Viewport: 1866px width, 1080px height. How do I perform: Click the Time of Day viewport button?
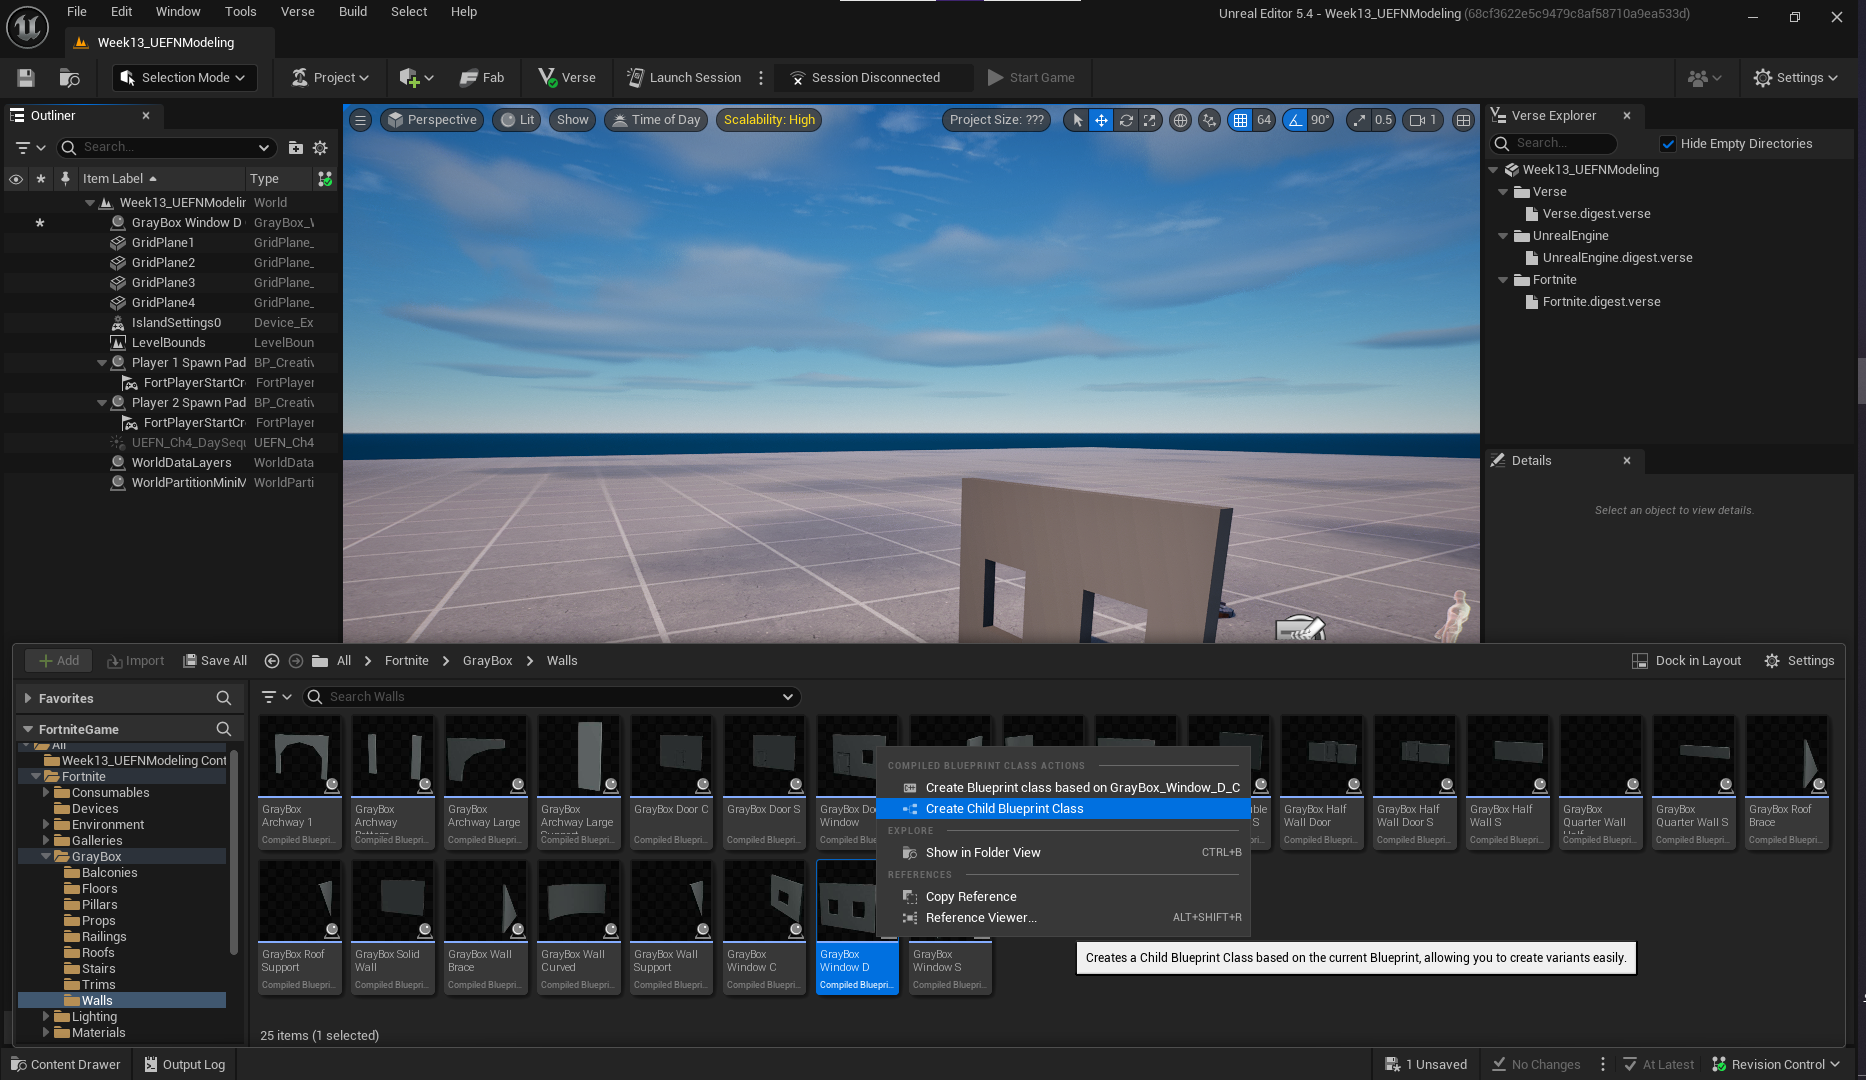click(x=656, y=120)
